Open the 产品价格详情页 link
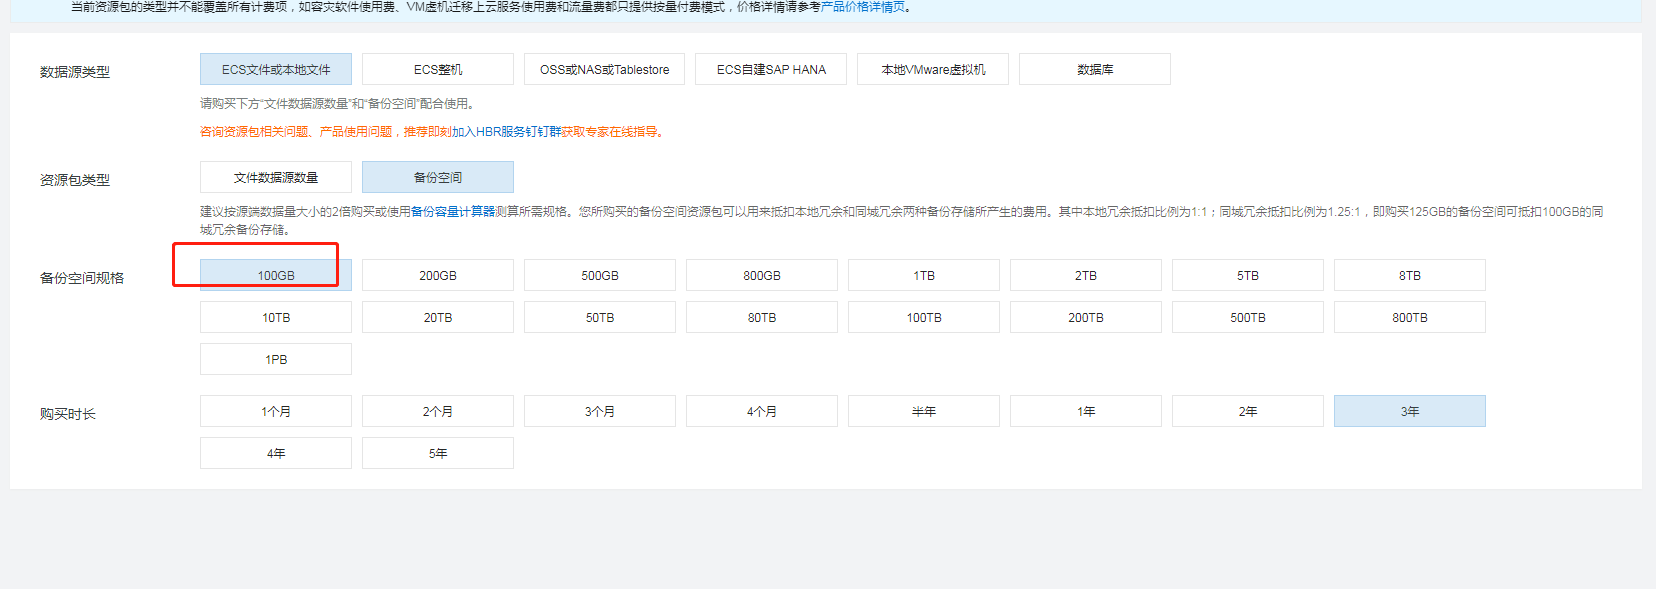This screenshot has height=589, width=1656. click(862, 6)
